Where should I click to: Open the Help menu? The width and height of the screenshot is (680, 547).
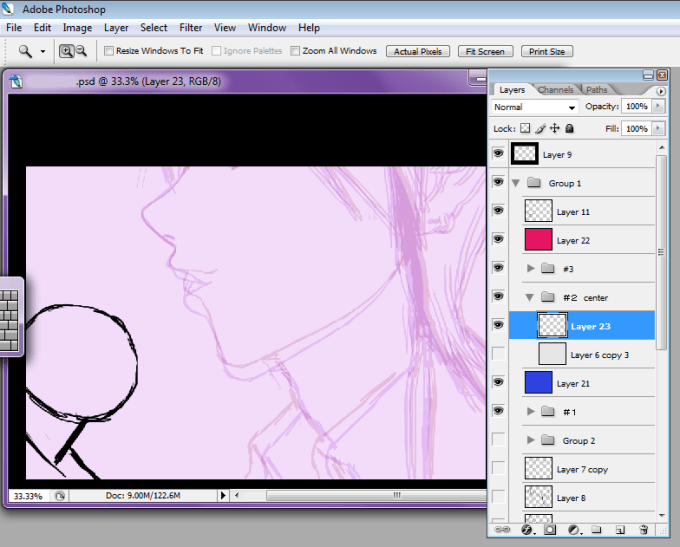pyautogui.click(x=309, y=28)
